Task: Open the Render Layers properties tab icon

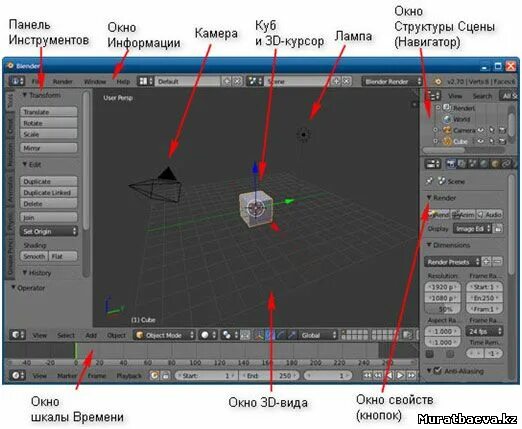Action: point(462,164)
